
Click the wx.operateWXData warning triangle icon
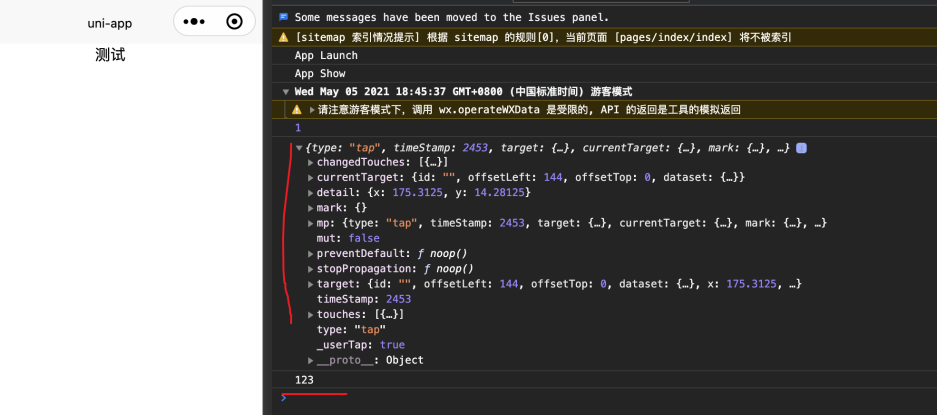pos(296,110)
